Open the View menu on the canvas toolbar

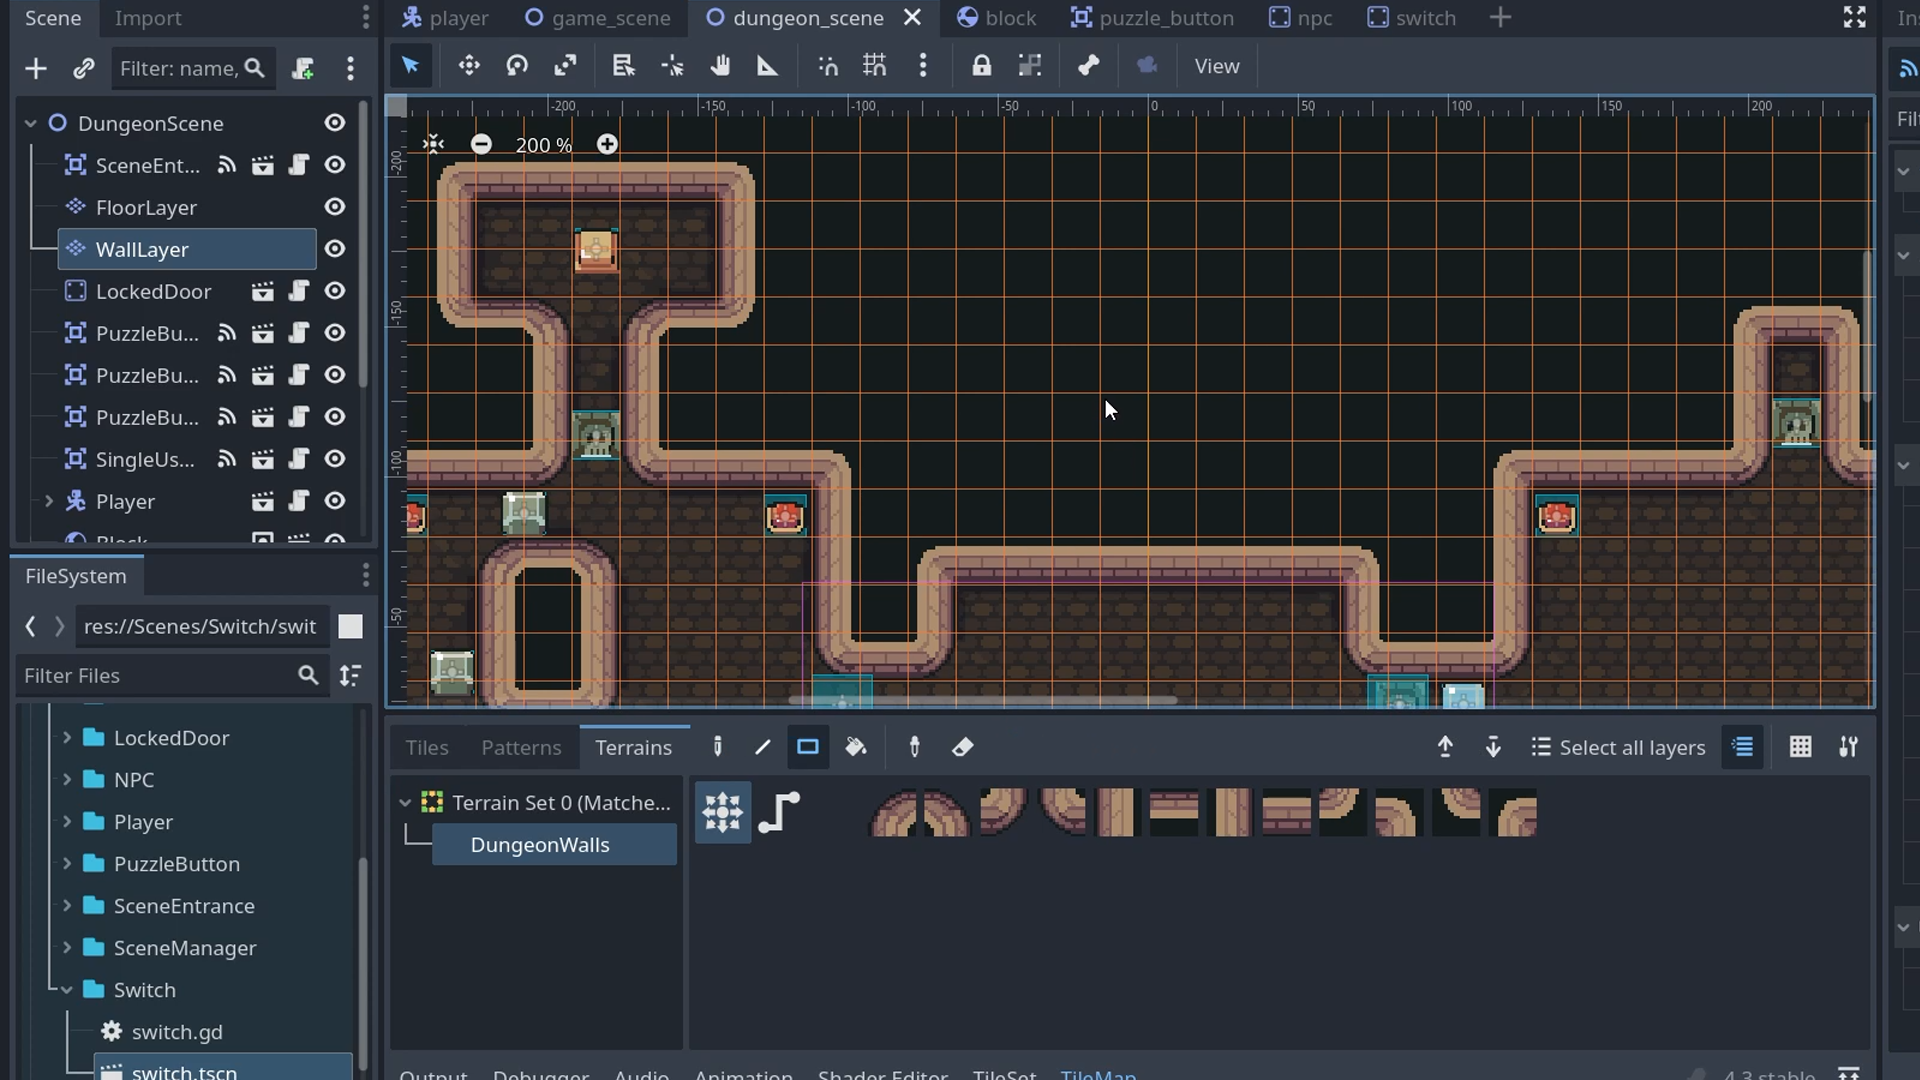pyautogui.click(x=1216, y=66)
